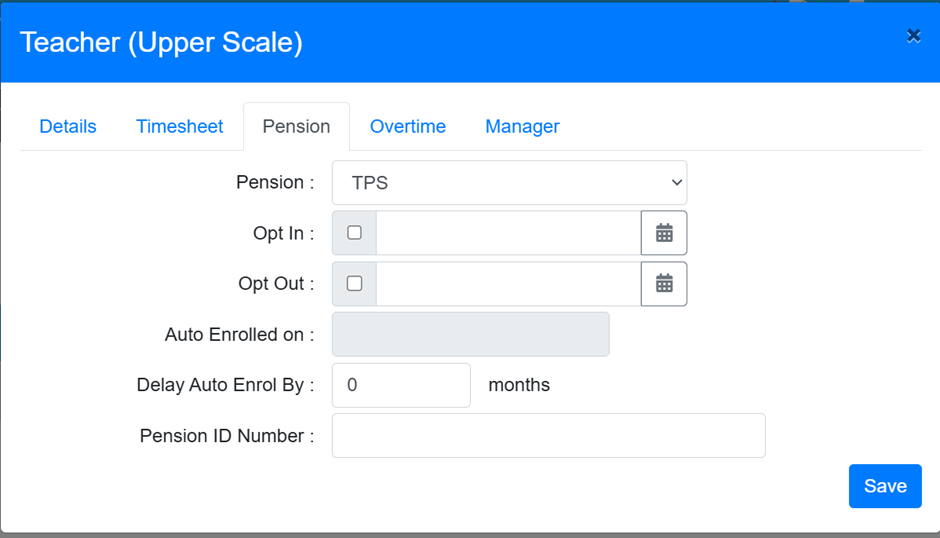Open the Opt Out calendar date picker
Viewport: 940px width, 538px height.
(x=664, y=284)
